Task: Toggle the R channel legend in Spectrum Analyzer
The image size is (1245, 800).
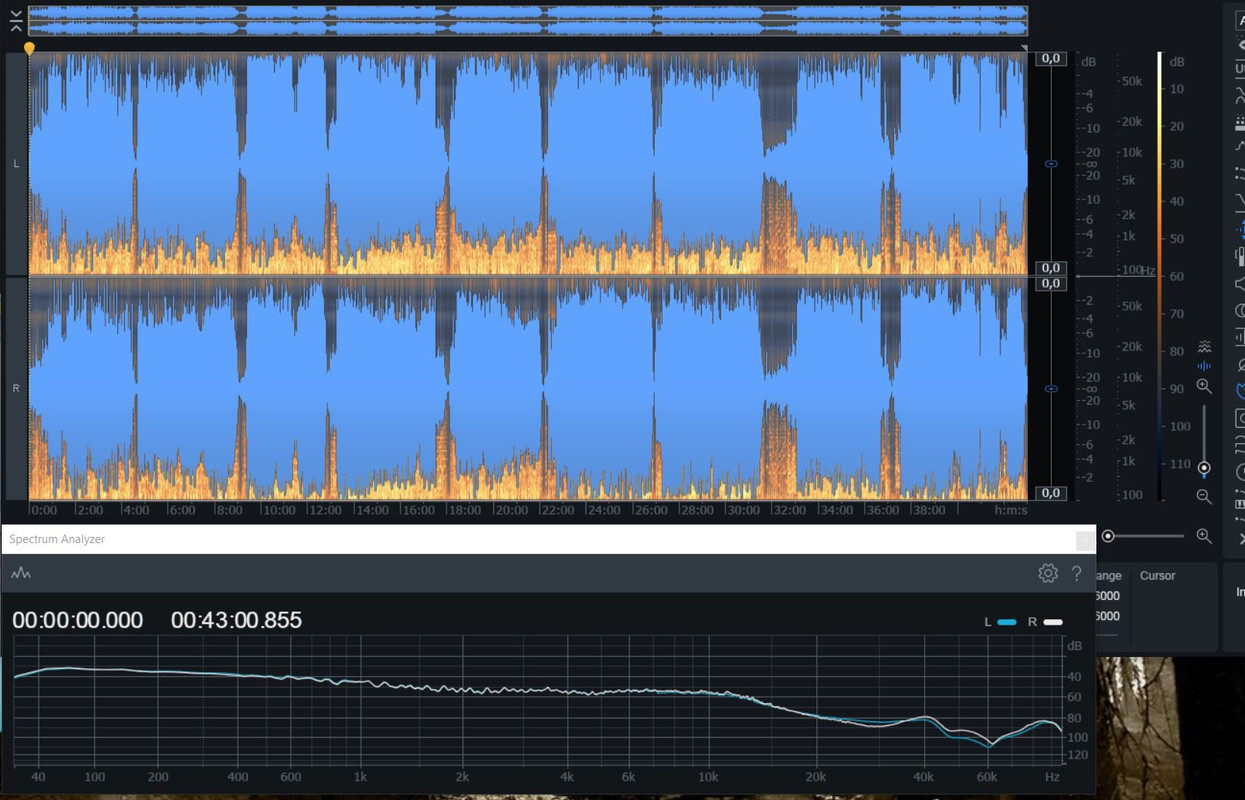Action: [1045, 622]
